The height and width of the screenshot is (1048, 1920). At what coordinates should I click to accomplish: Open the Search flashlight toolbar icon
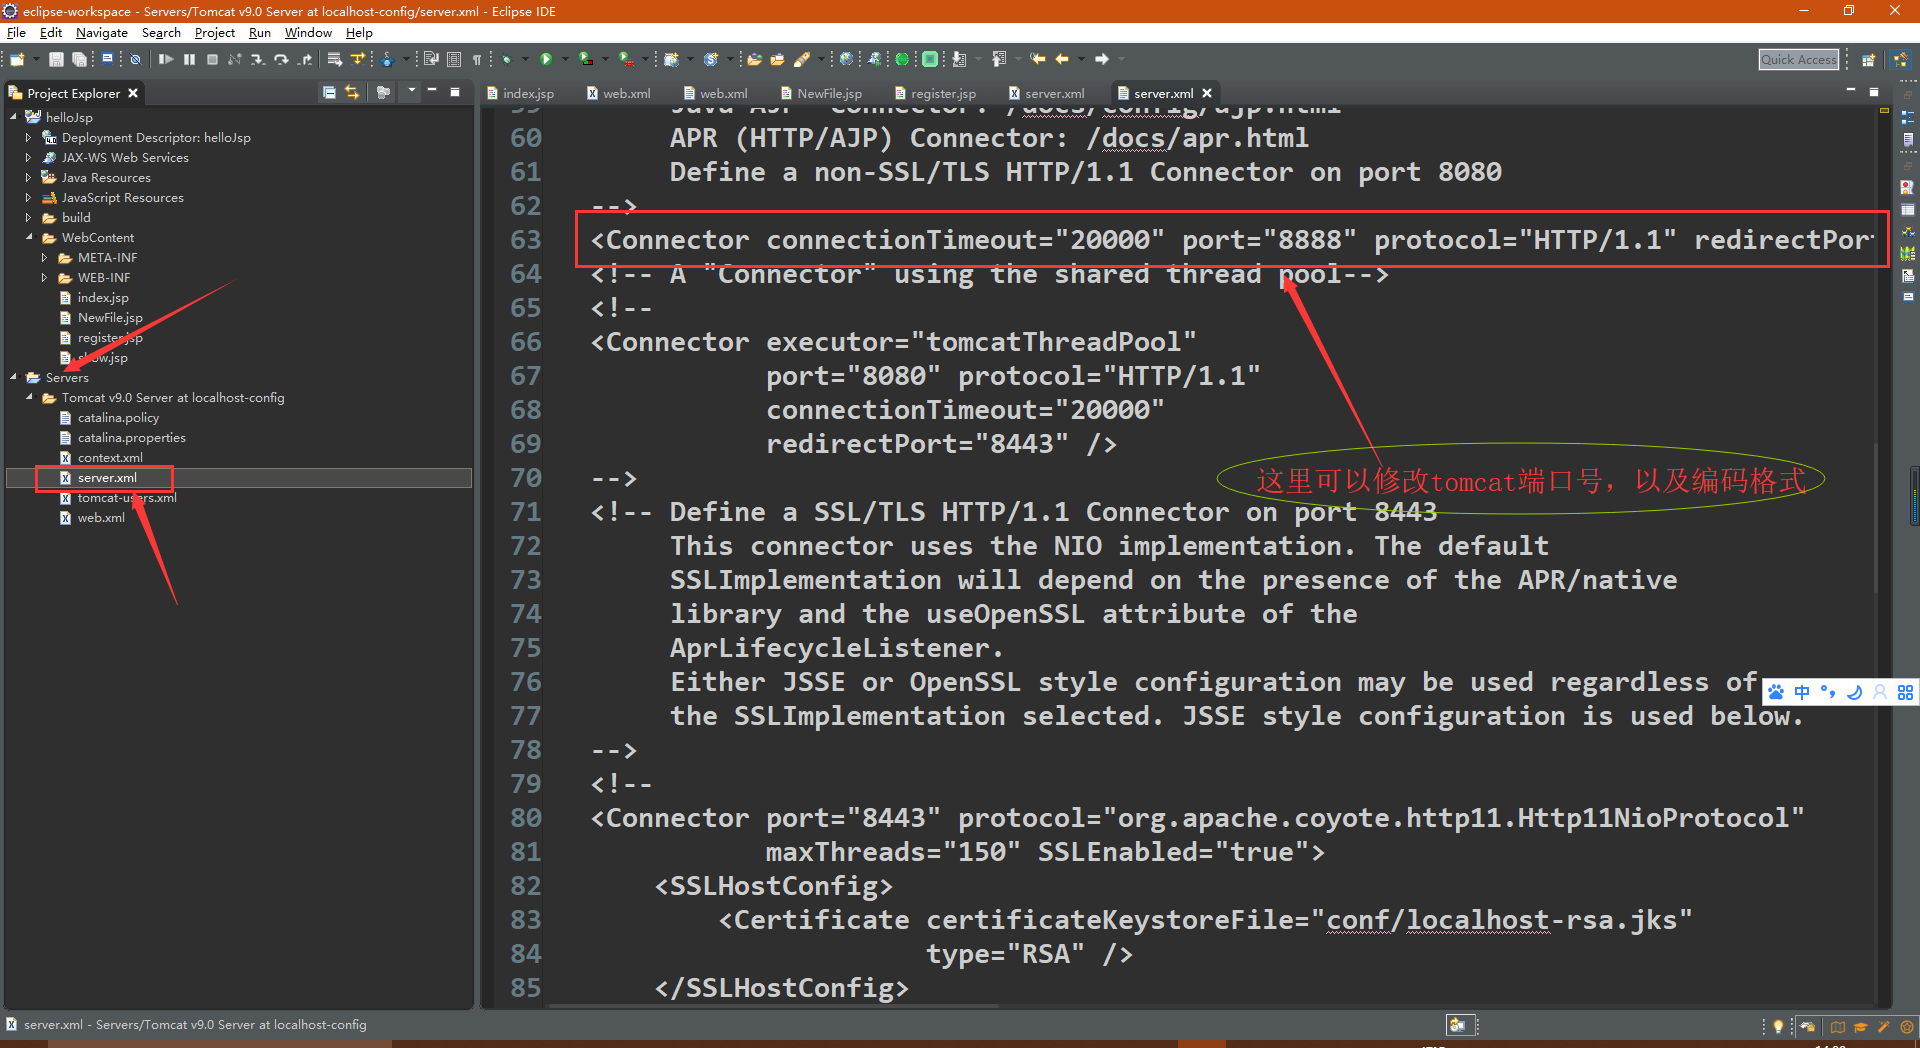[803, 59]
